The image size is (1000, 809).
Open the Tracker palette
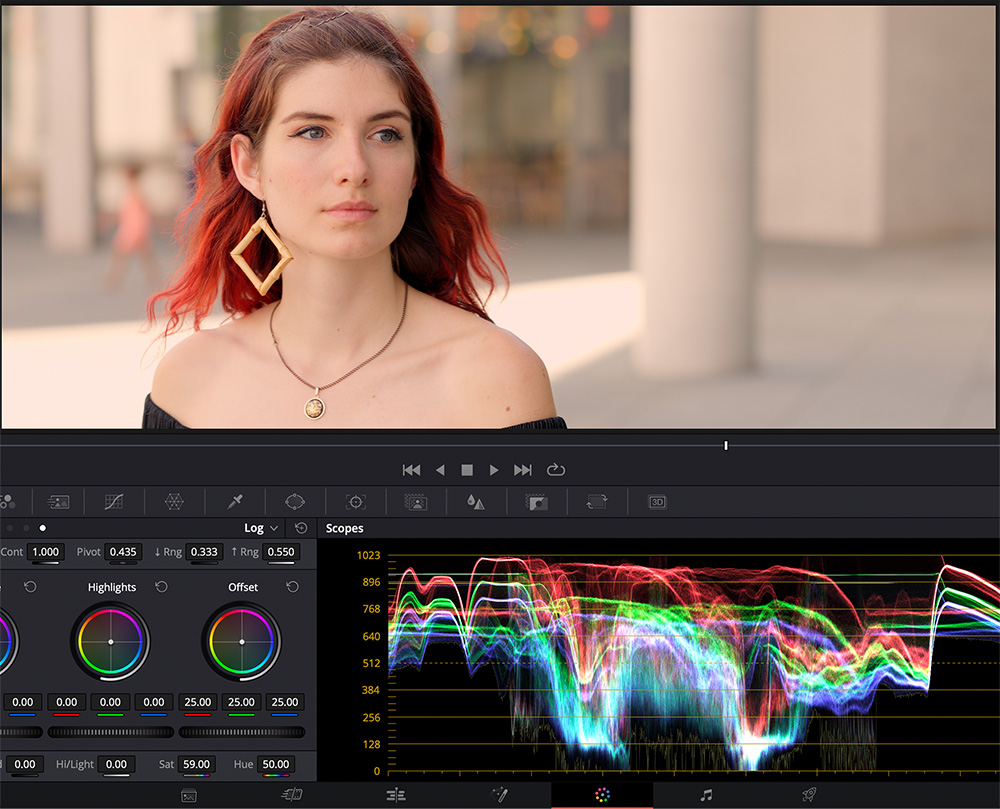[x=355, y=502]
